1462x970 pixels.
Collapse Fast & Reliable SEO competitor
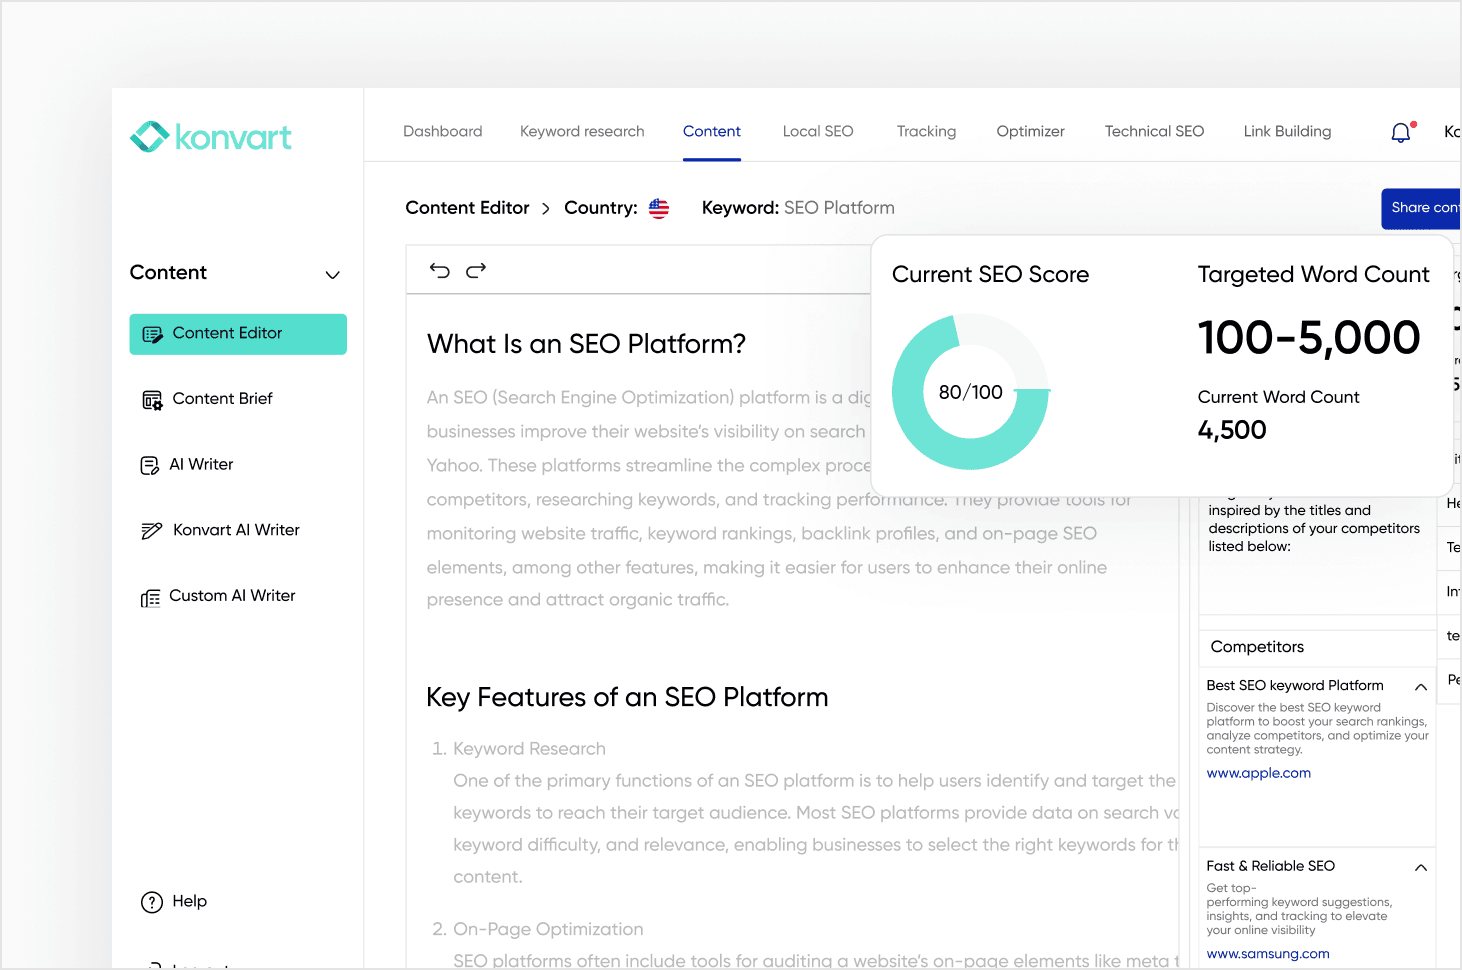[1420, 867]
